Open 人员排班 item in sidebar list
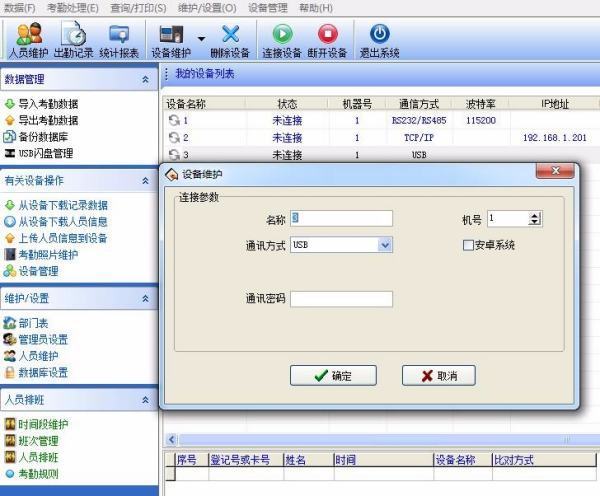Viewport: 600px width, 496px height. [x=31, y=457]
